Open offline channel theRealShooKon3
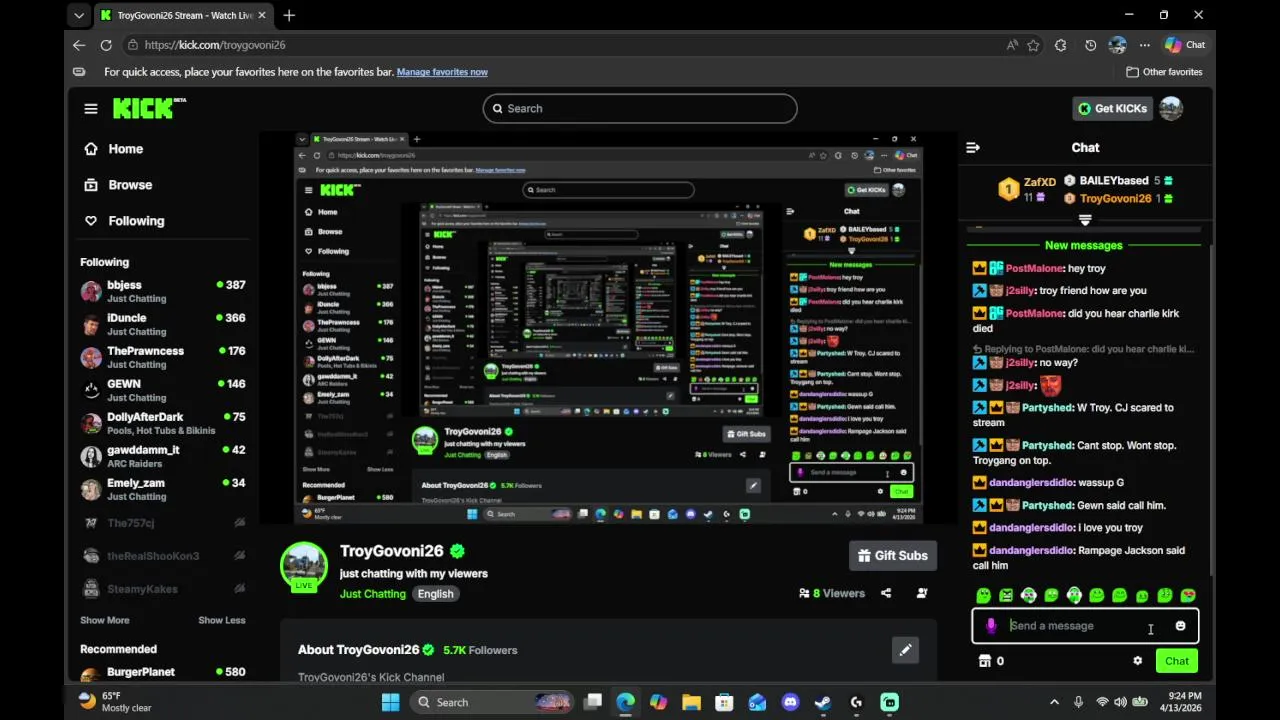 click(x=164, y=556)
